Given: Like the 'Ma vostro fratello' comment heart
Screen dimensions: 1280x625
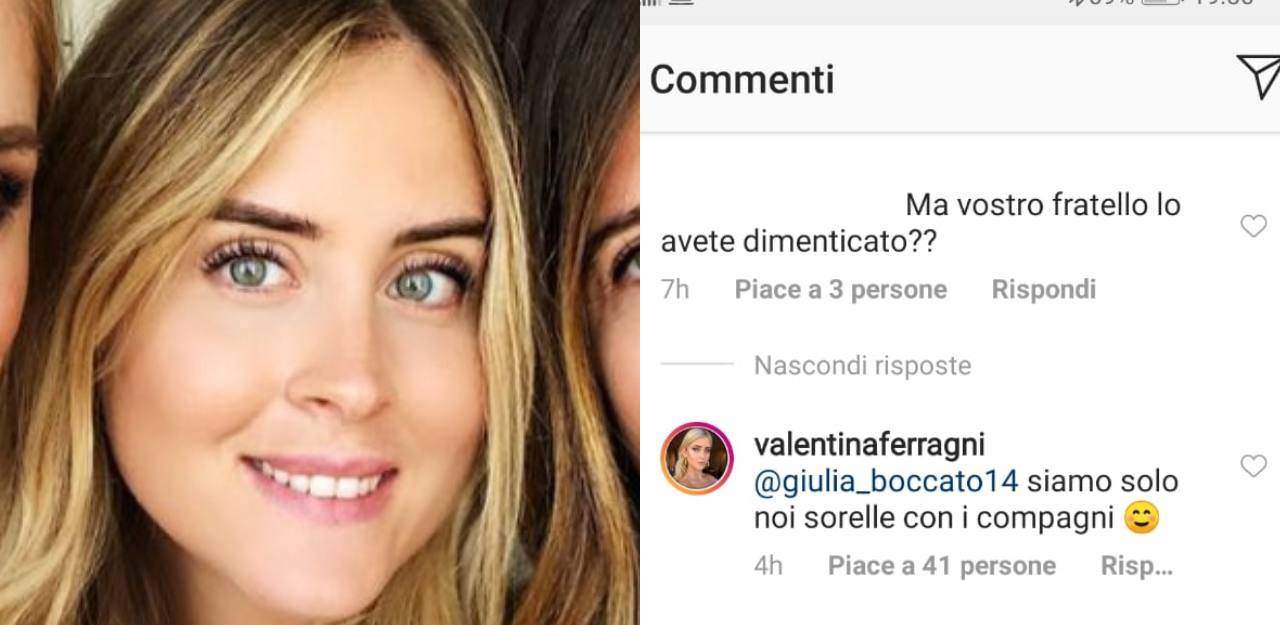Looking at the screenshot, I should click(x=1253, y=226).
